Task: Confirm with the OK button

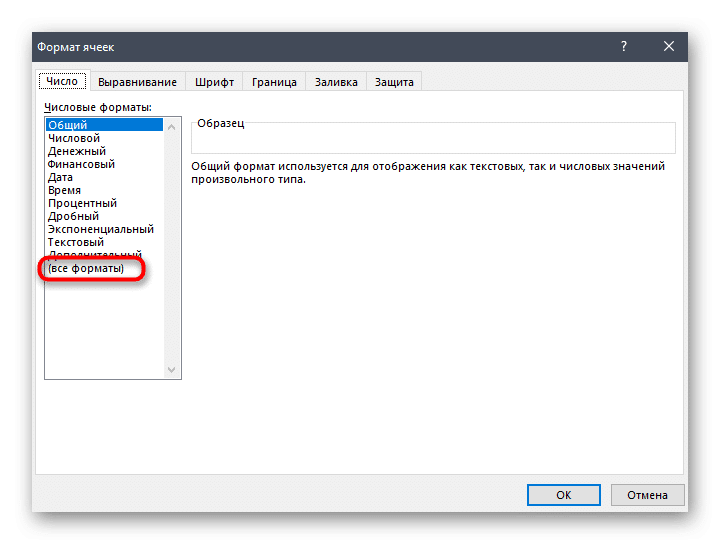Action: coord(563,495)
